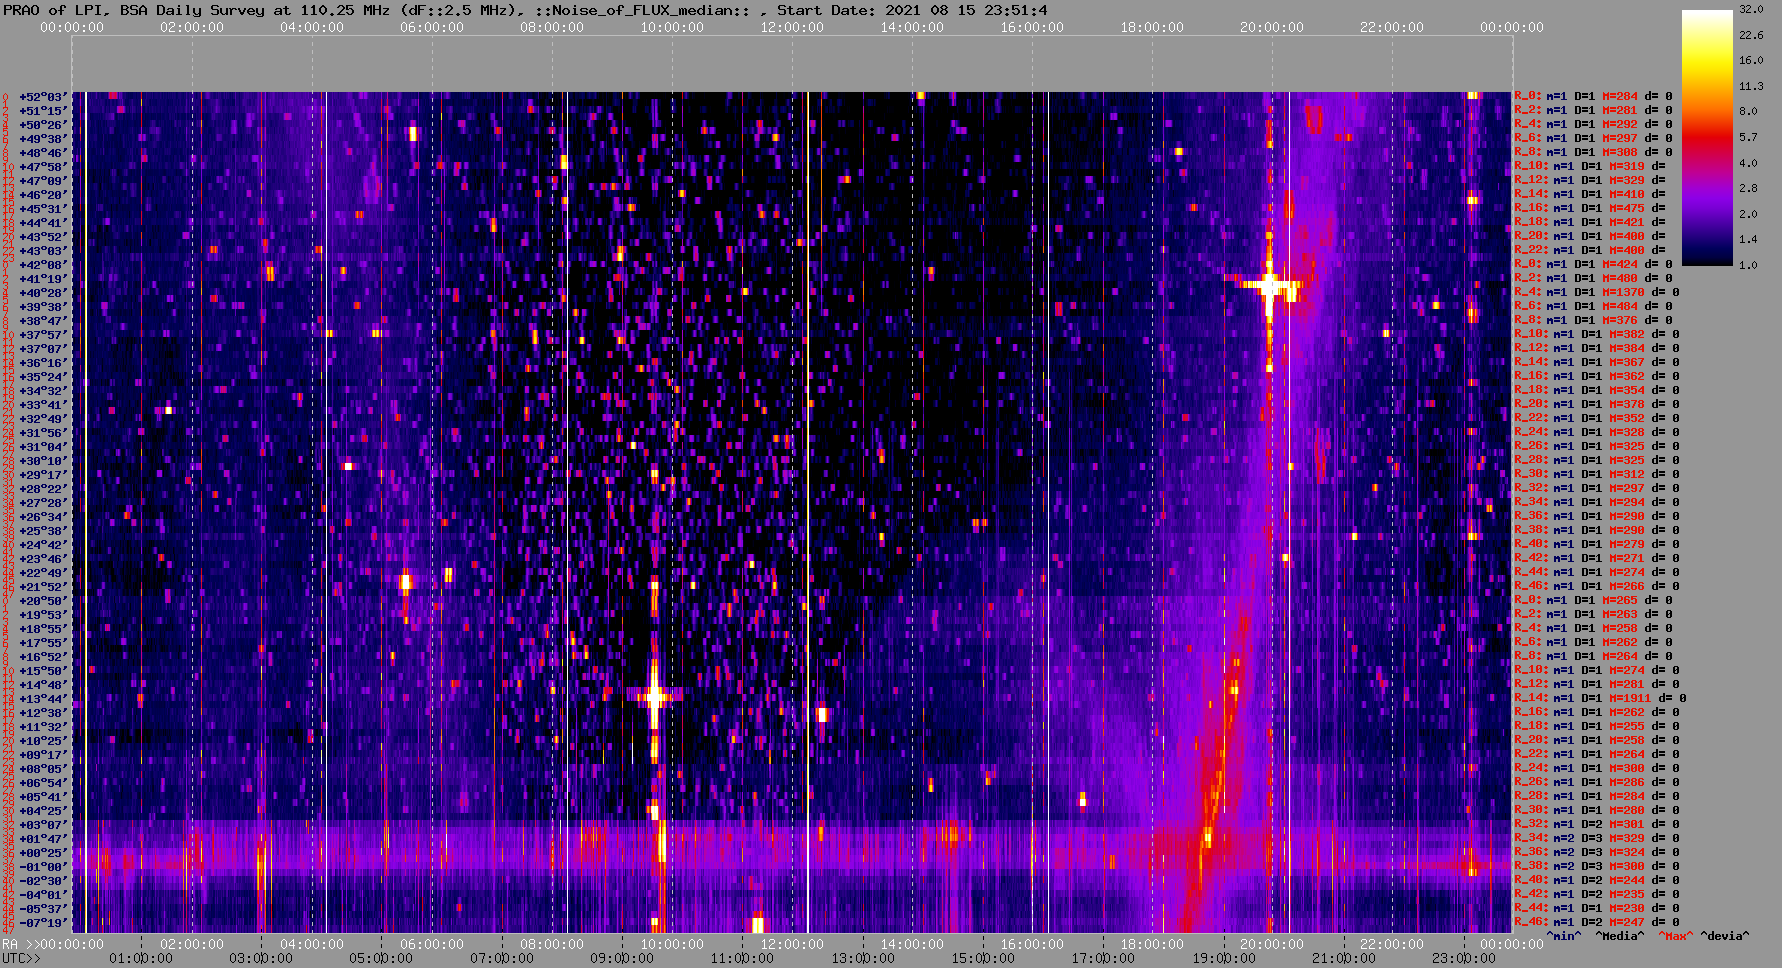Click UTC tick label 09:00:00

pyautogui.click(x=622, y=958)
